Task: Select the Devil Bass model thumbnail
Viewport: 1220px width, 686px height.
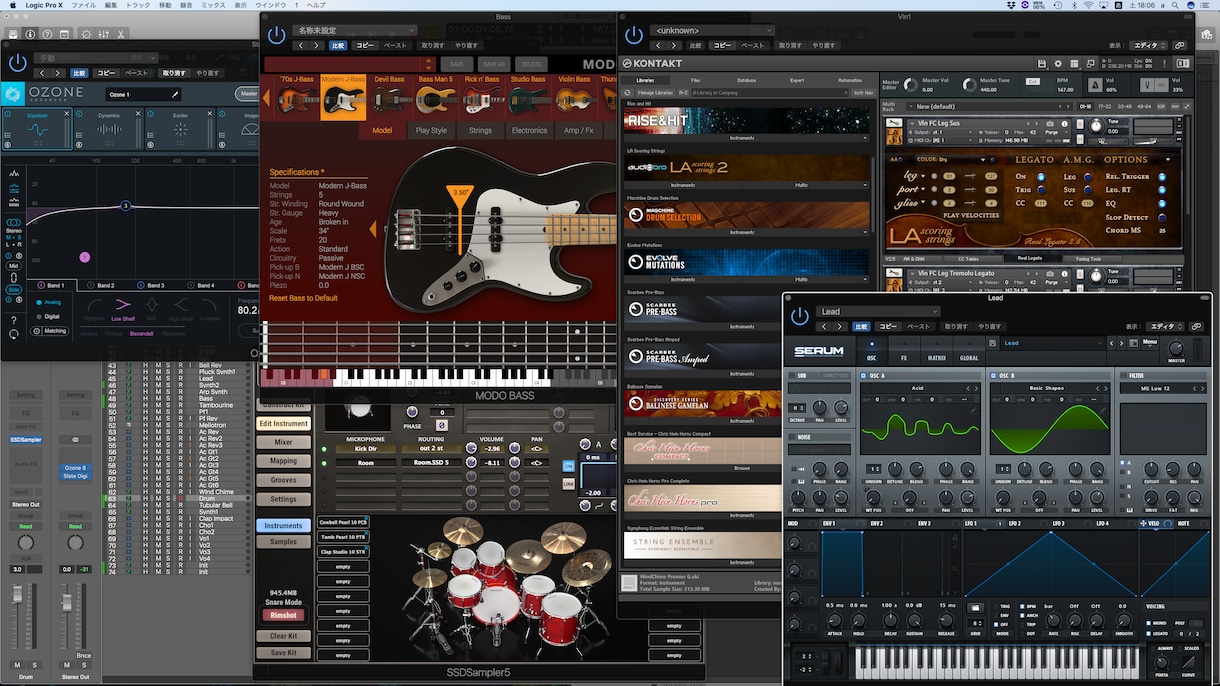Action: [x=389, y=97]
